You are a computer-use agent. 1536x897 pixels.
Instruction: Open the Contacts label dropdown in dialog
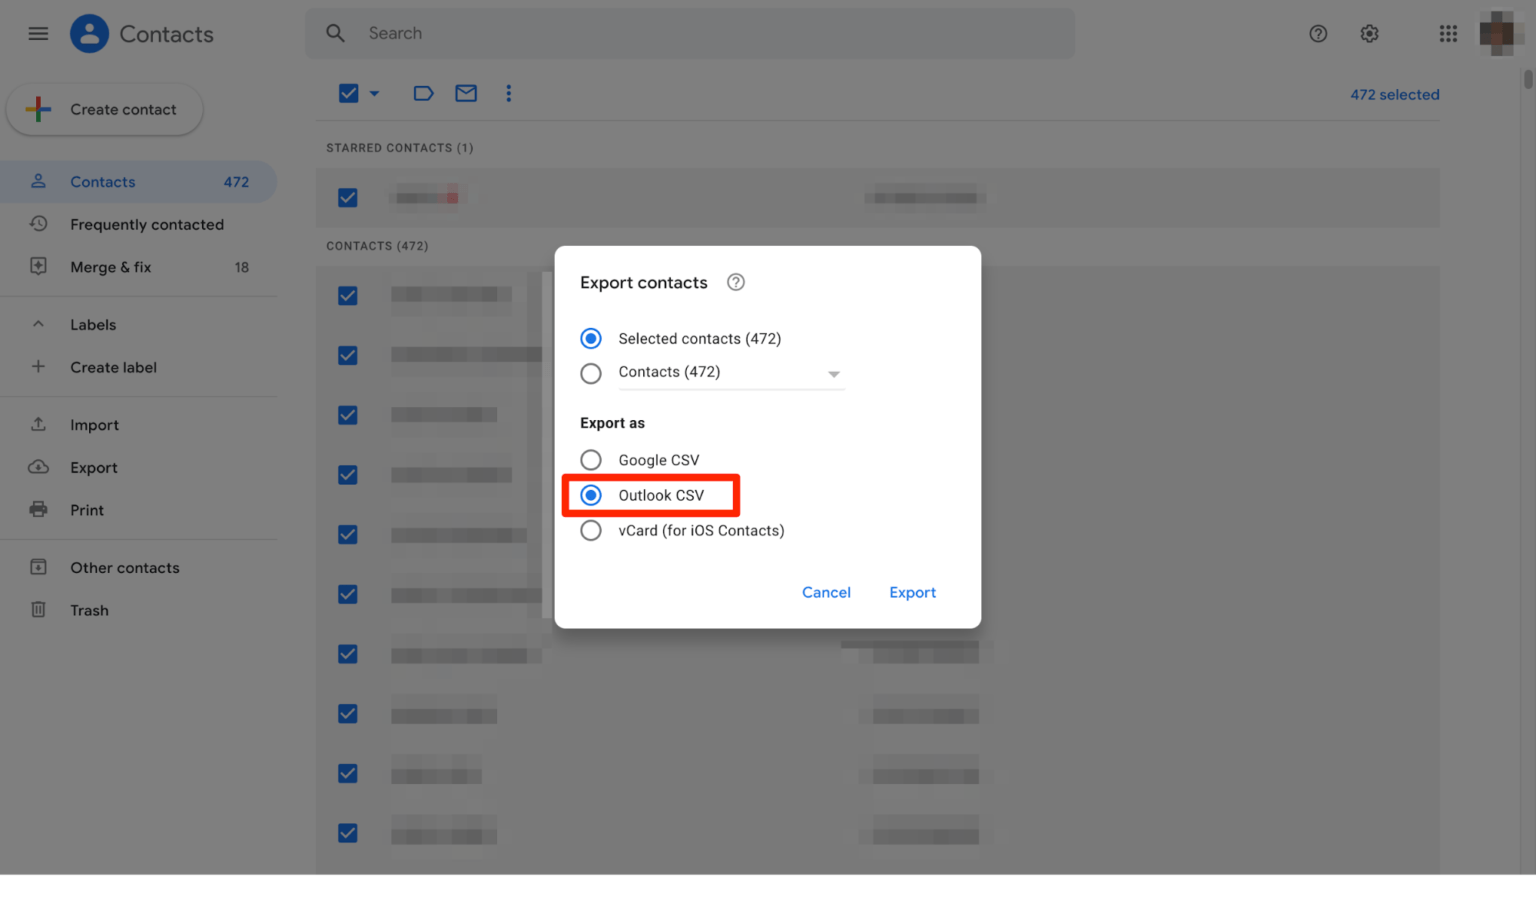click(x=833, y=373)
